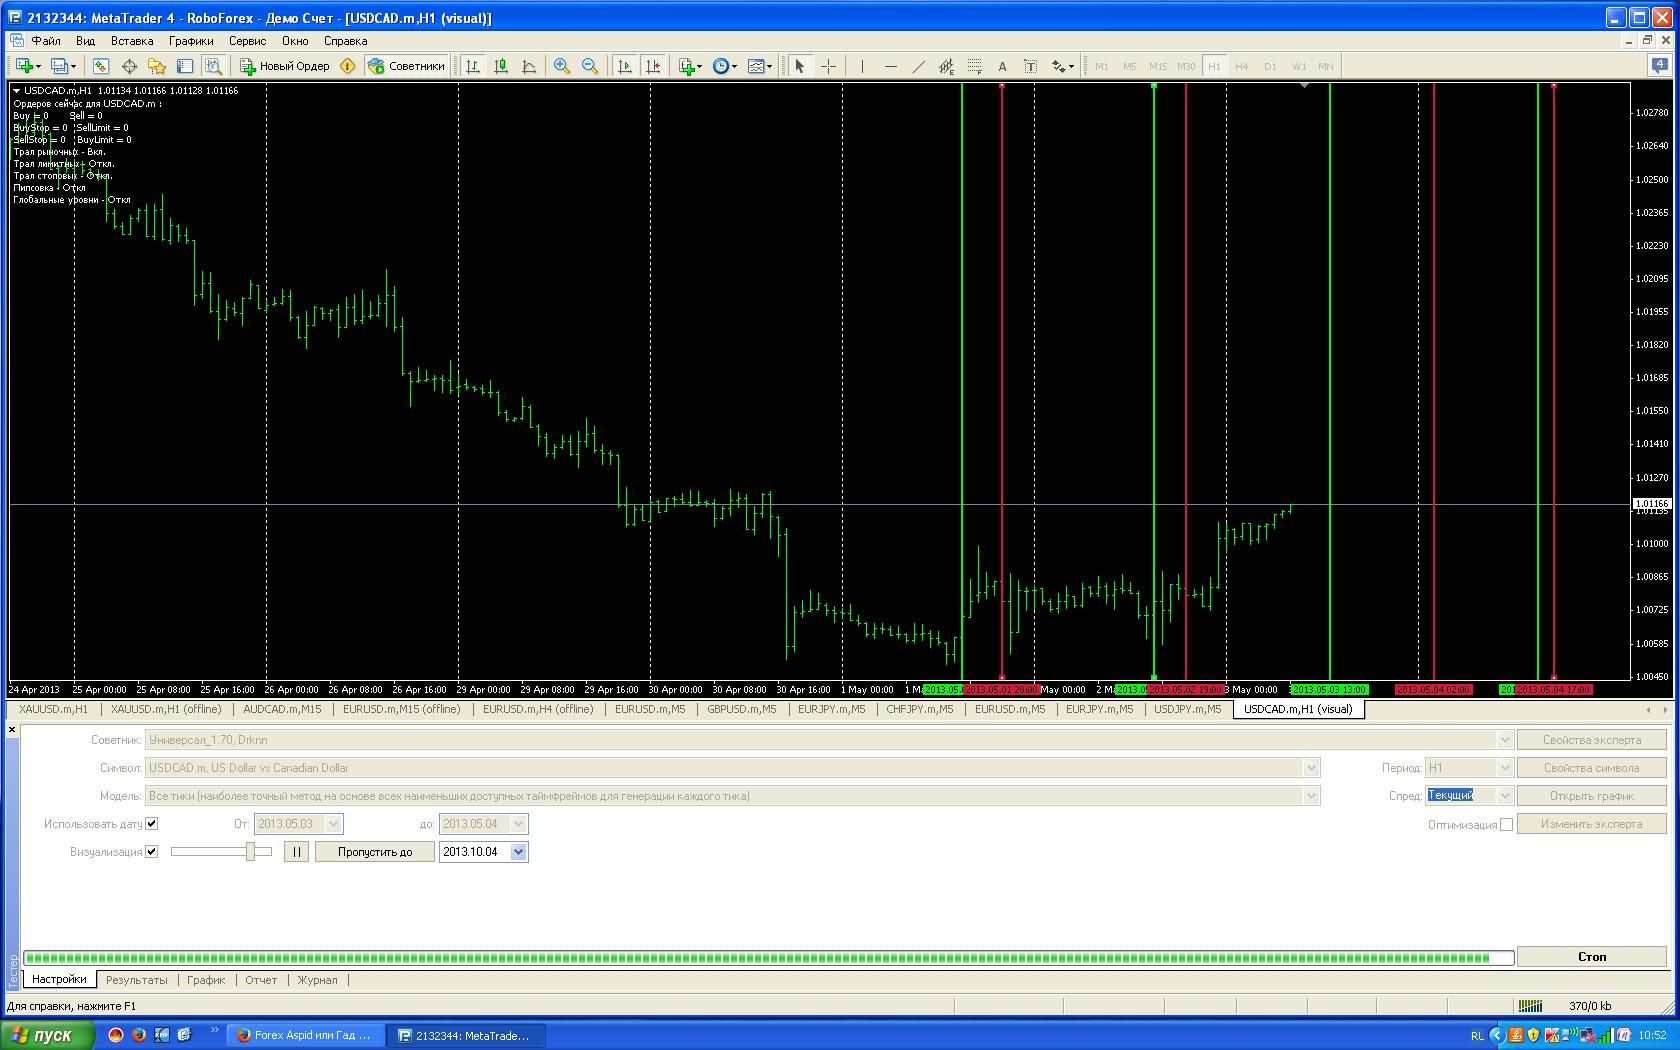Select the equidistant channel tool
1680x1050 pixels.
946,66
